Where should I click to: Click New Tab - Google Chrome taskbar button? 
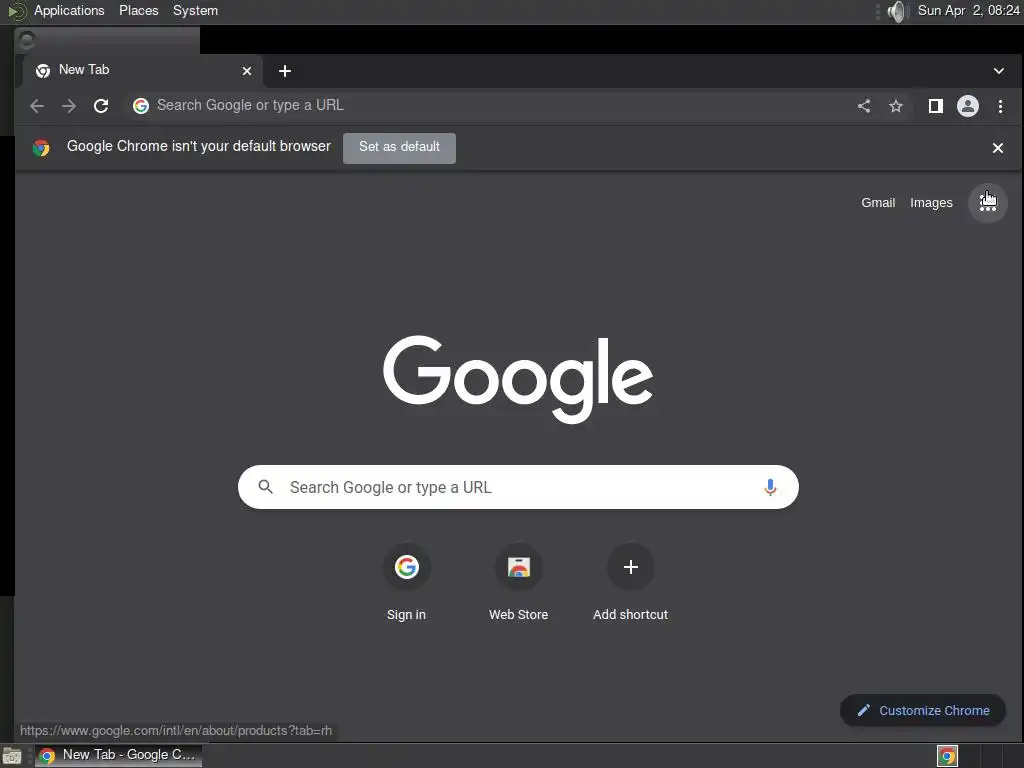pos(118,755)
